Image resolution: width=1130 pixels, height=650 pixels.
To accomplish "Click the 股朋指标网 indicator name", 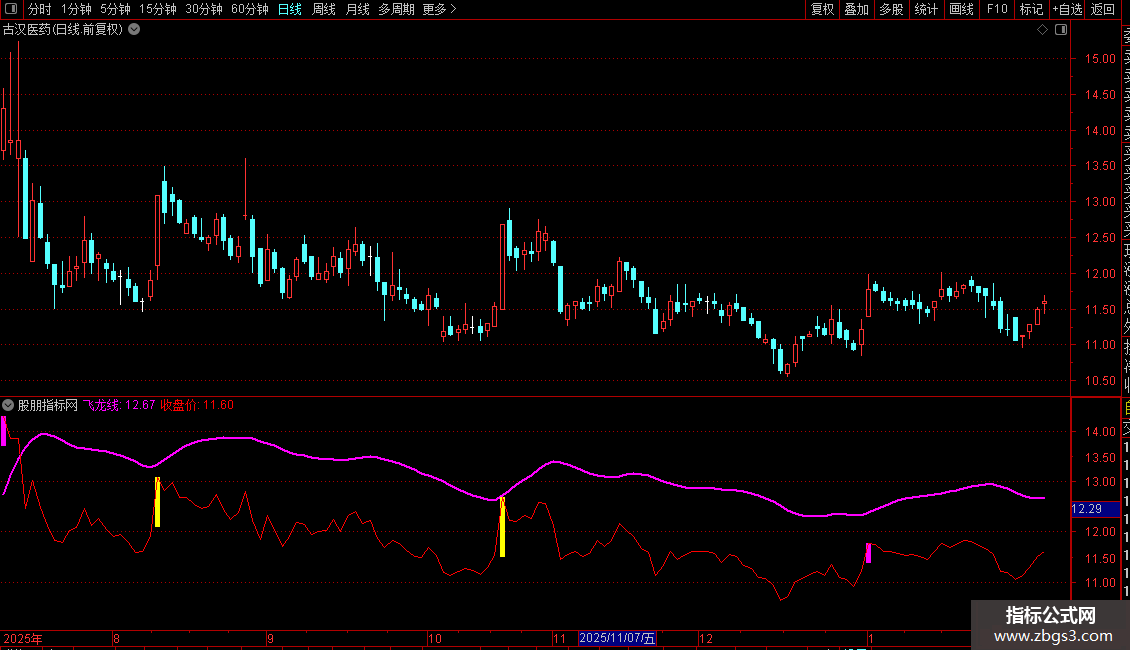I will pyautogui.click(x=48, y=405).
